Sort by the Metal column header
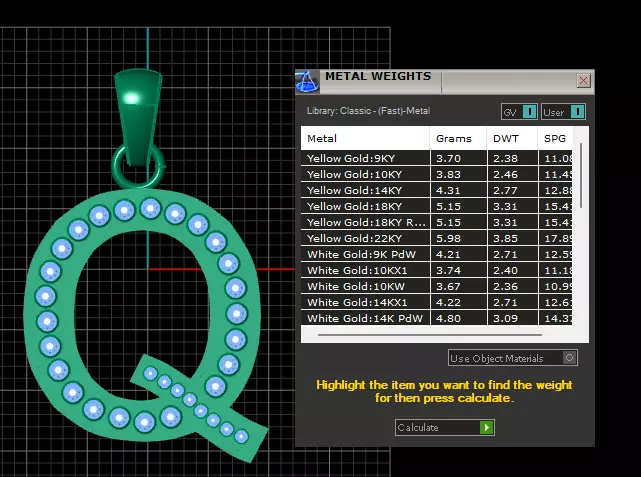 tap(365, 138)
